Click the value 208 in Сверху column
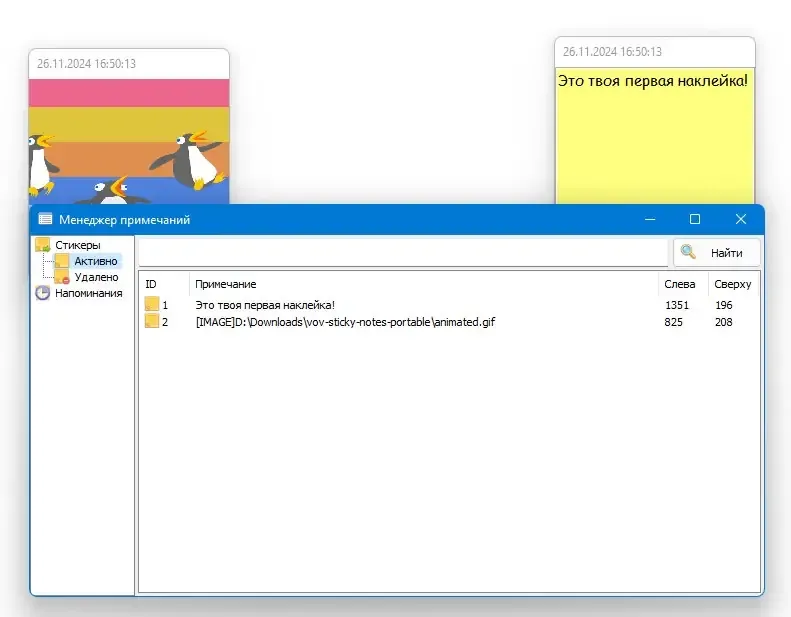The height and width of the screenshot is (617, 791). point(723,322)
